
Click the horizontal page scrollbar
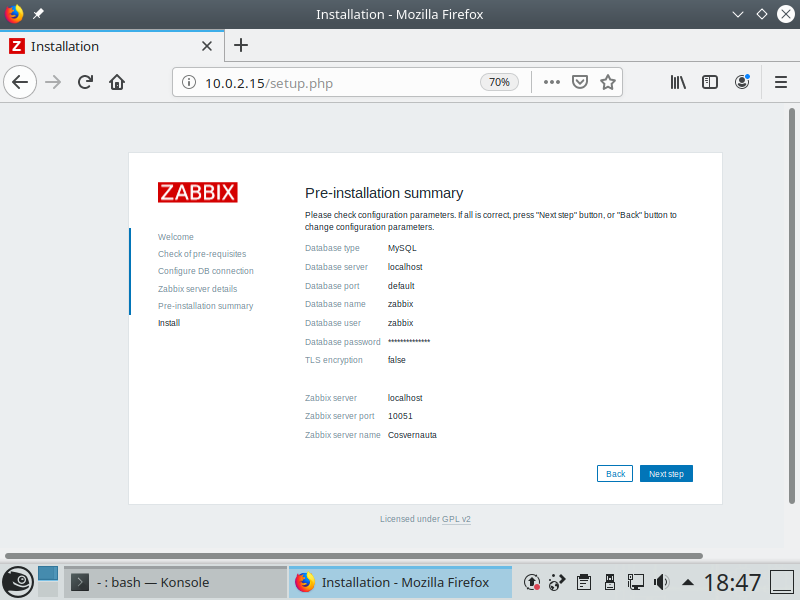coord(354,556)
